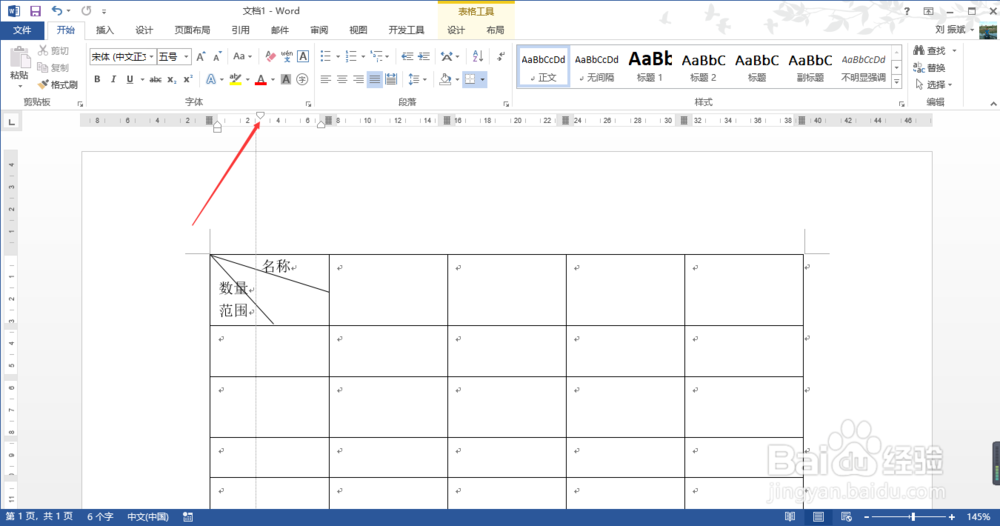Click the Grow Font icon

[201, 57]
